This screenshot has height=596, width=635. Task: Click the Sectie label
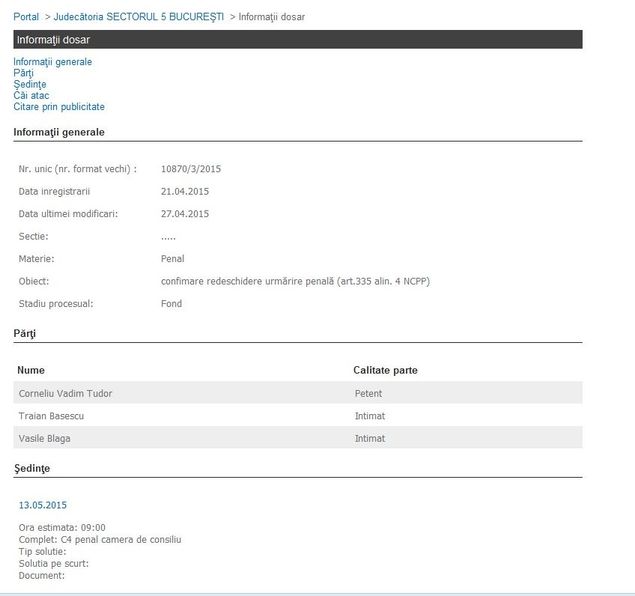coord(33,236)
